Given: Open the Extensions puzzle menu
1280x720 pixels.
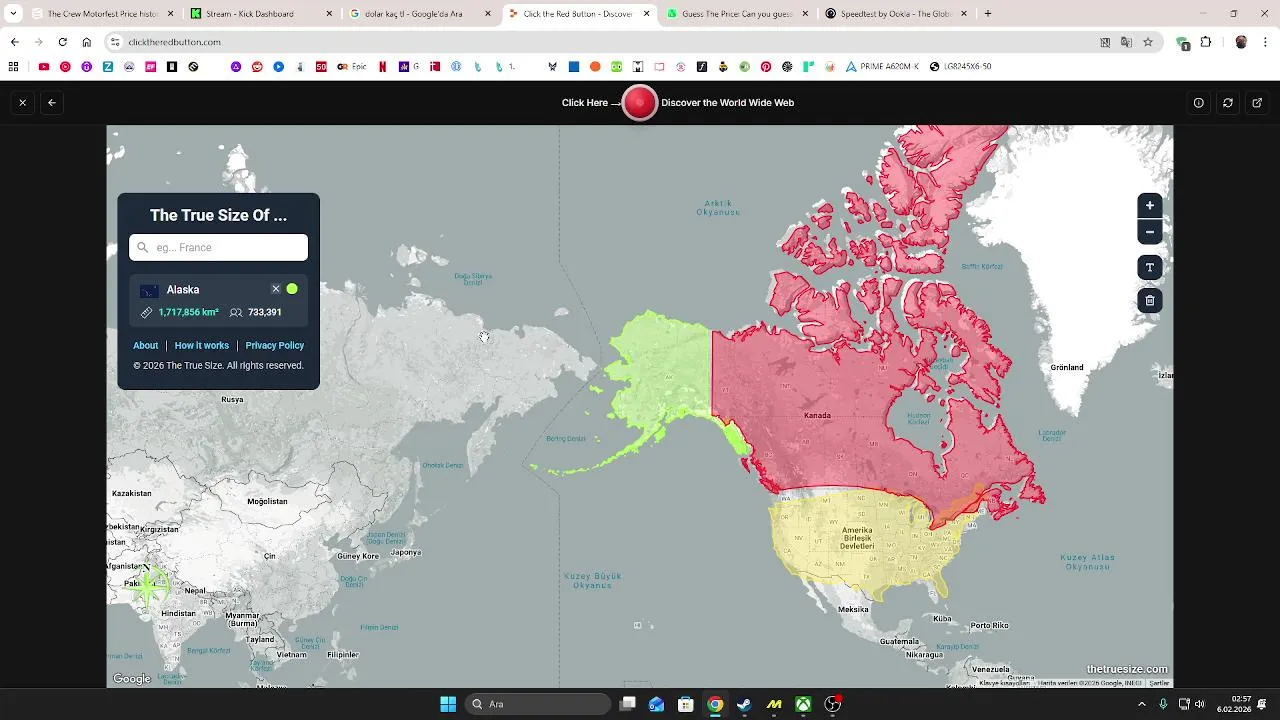Looking at the screenshot, I should [x=1206, y=42].
